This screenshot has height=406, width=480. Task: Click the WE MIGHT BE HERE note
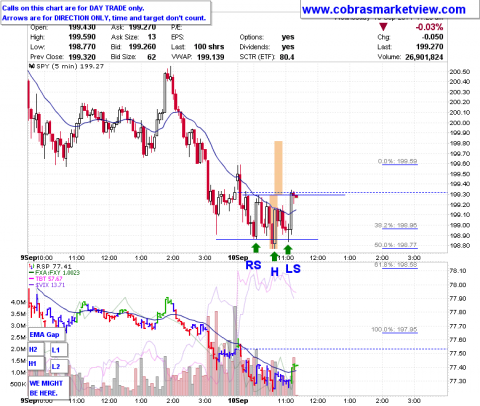49,388
